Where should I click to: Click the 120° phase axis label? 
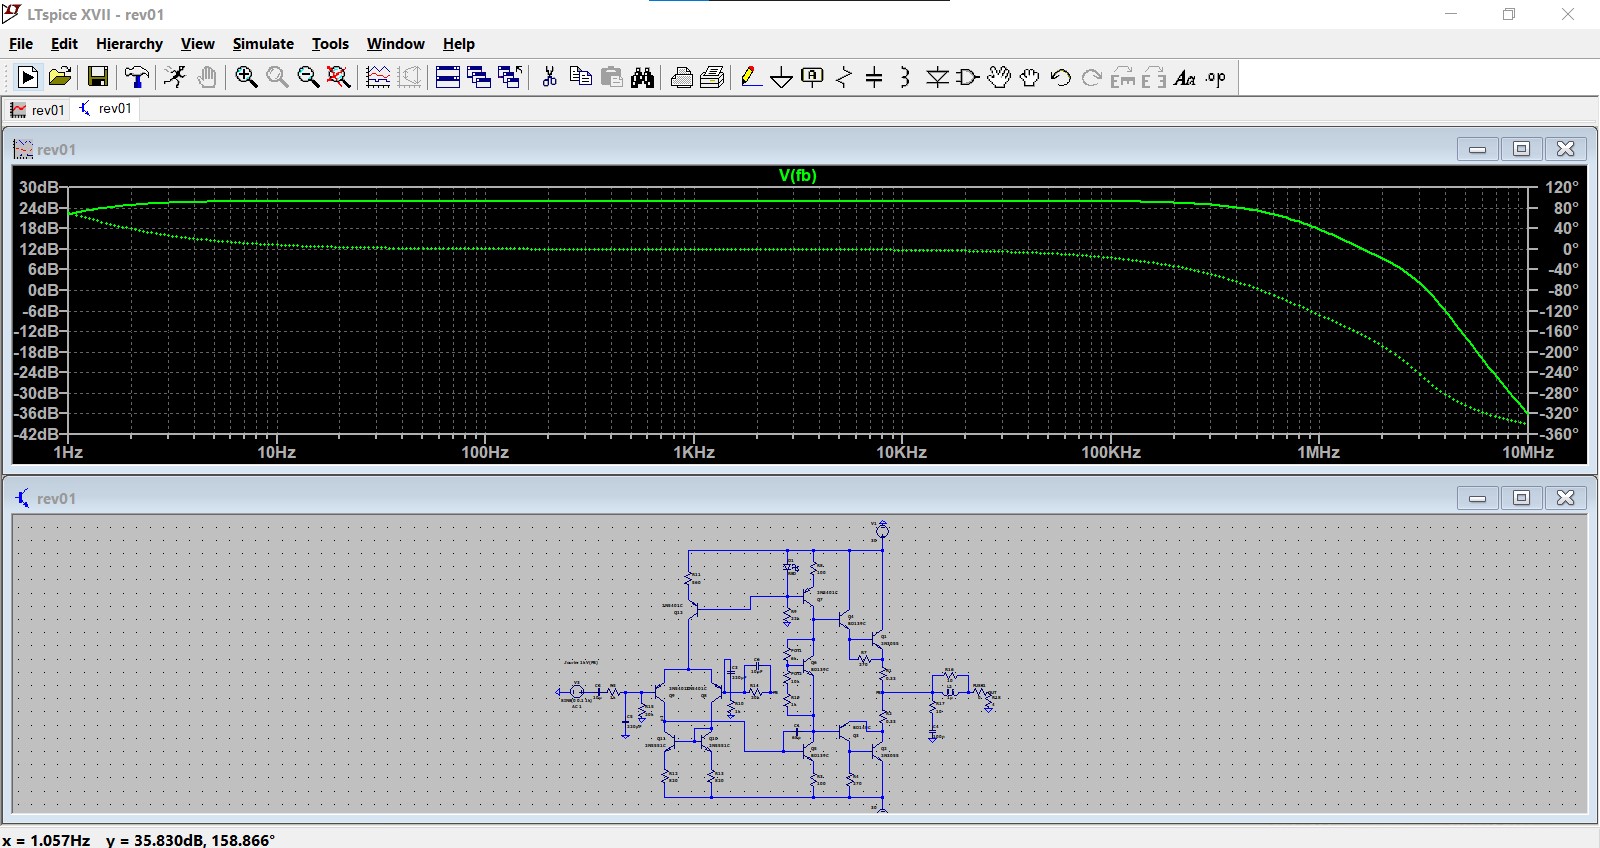click(1561, 187)
